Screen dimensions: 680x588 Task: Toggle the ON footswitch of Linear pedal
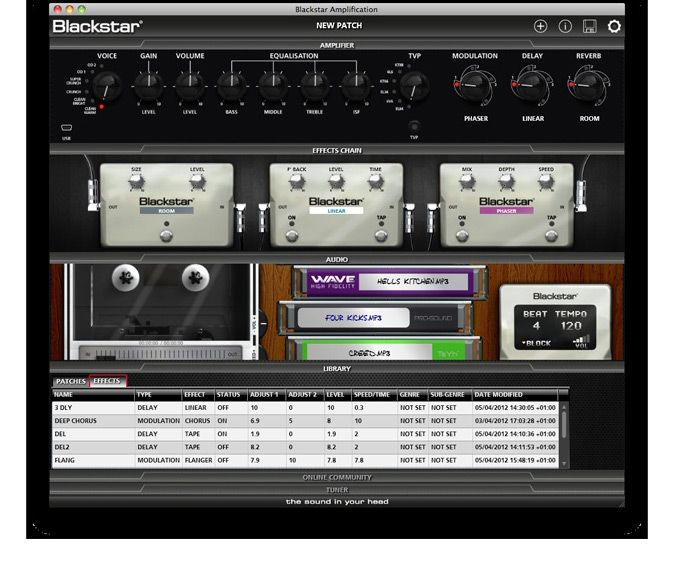(292, 236)
